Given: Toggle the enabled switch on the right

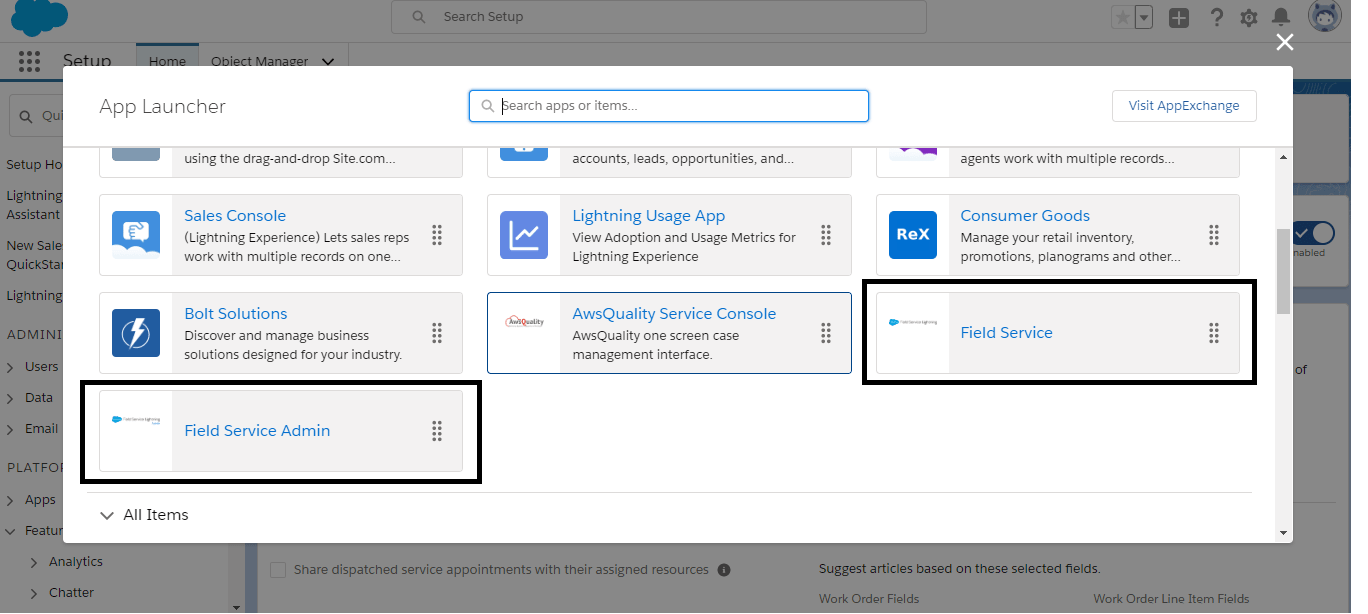Looking at the screenshot, I should [1314, 233].
